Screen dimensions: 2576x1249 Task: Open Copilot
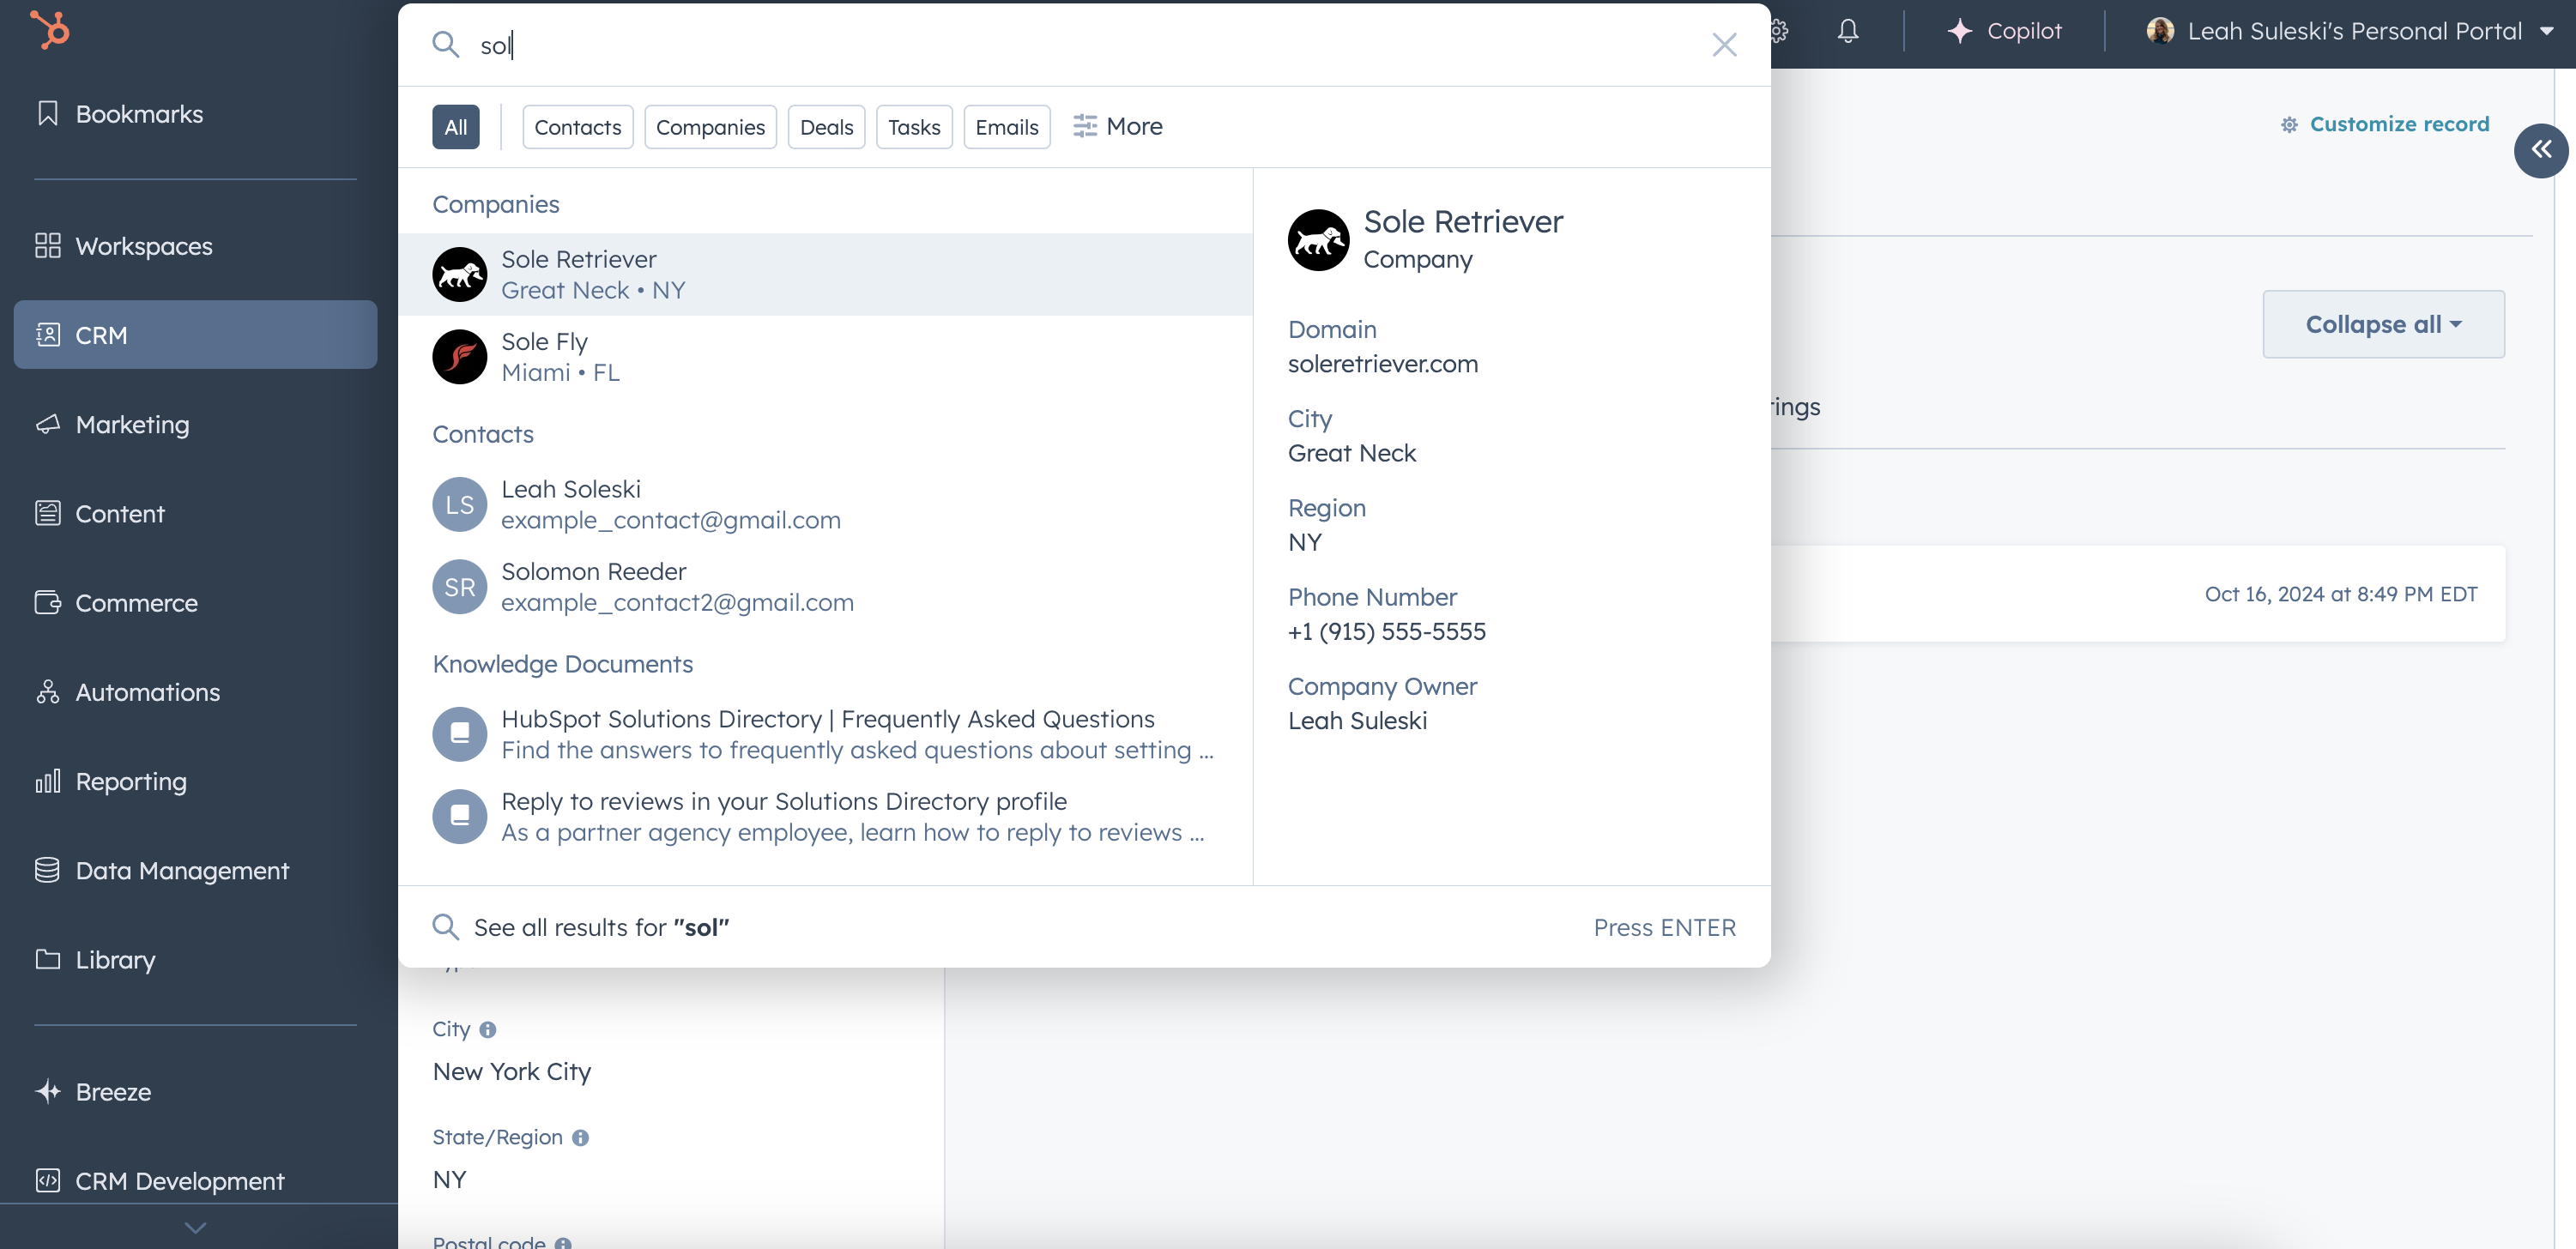(2005, 31)
